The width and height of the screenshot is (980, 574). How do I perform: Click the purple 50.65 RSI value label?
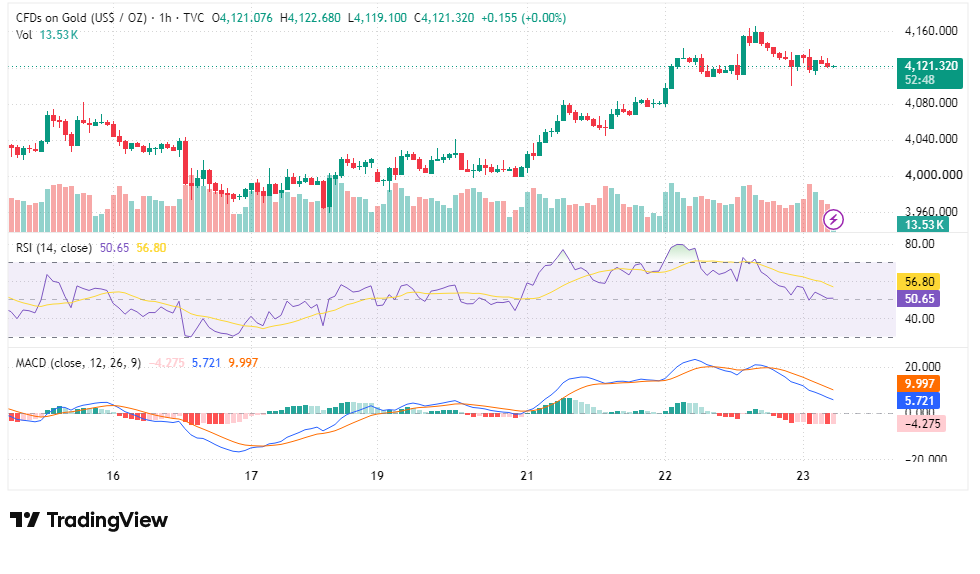[918, 299]
